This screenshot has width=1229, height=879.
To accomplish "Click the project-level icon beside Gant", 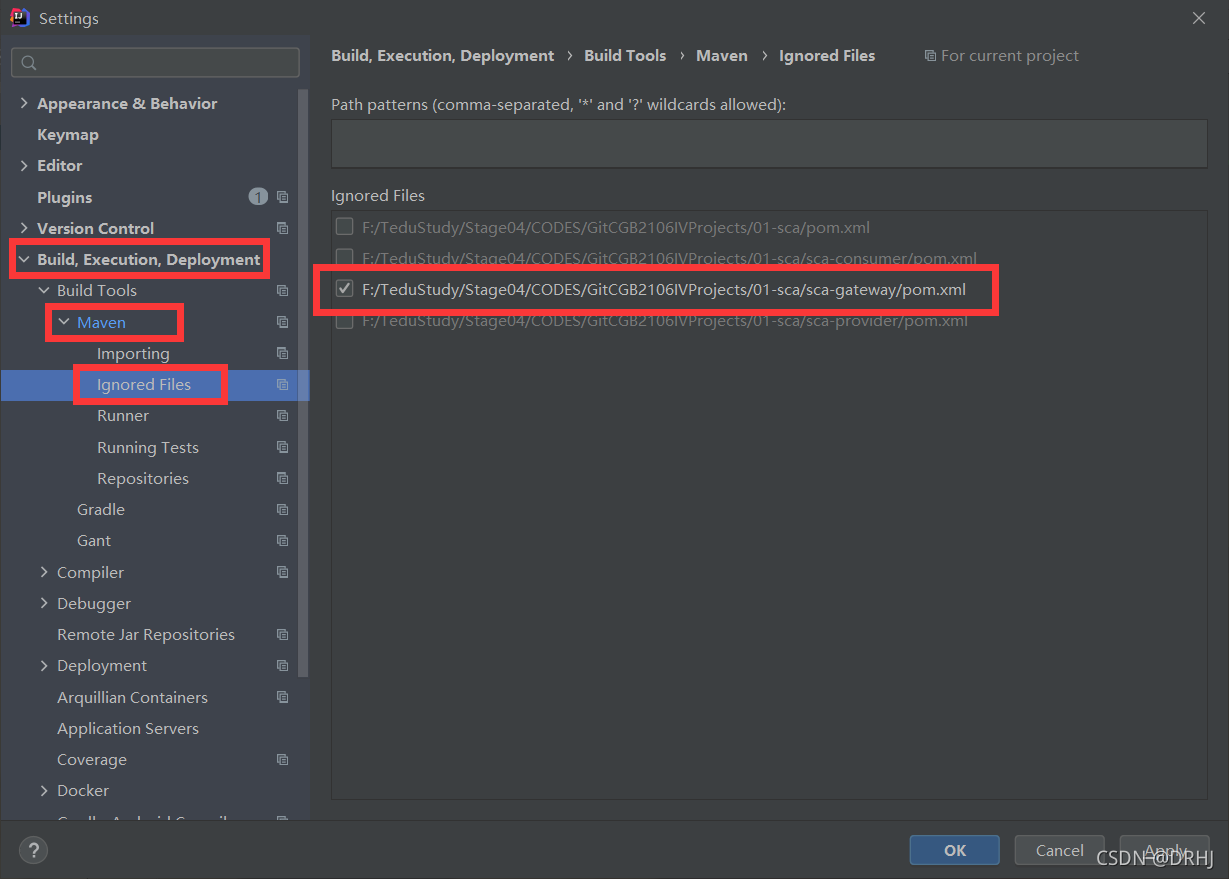I will point(283,541).
